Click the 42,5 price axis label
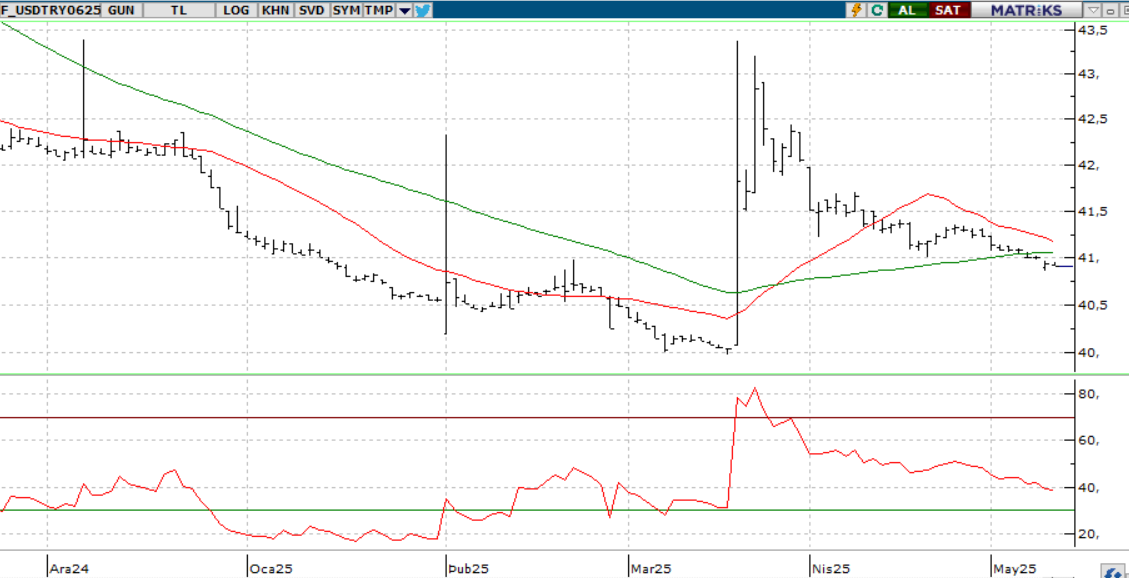Image resolution: width=1129 pixels, height=578 pixels. (x=1092, y=119)
